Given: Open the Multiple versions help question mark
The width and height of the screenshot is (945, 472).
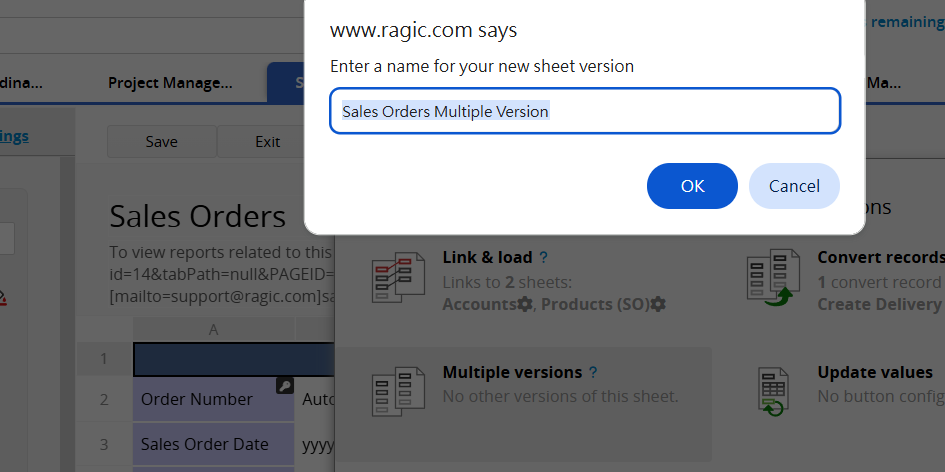Looking at the screenshot, I should tap(593, 373).
